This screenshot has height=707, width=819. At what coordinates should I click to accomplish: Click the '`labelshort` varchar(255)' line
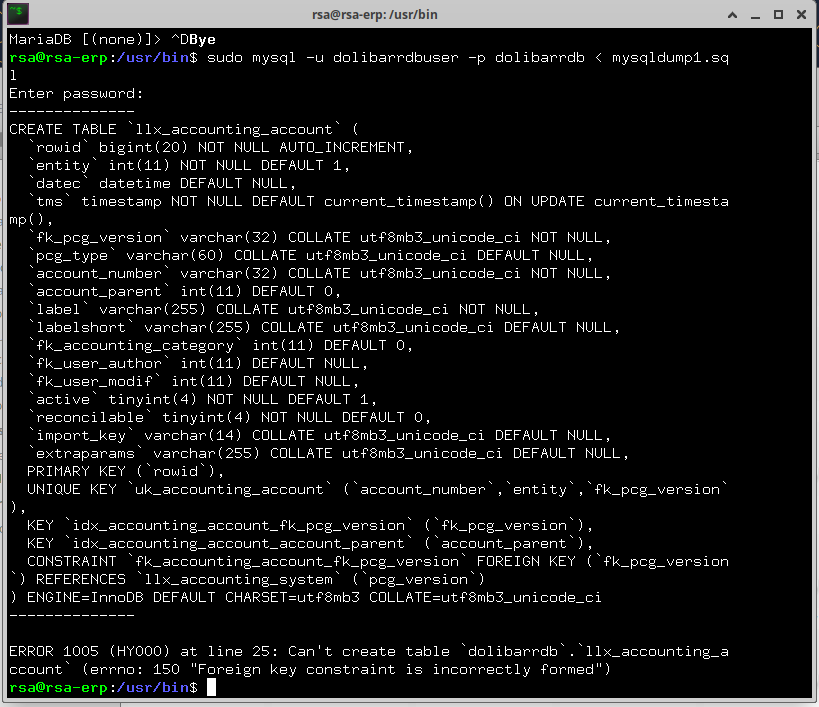pos(323,328)
